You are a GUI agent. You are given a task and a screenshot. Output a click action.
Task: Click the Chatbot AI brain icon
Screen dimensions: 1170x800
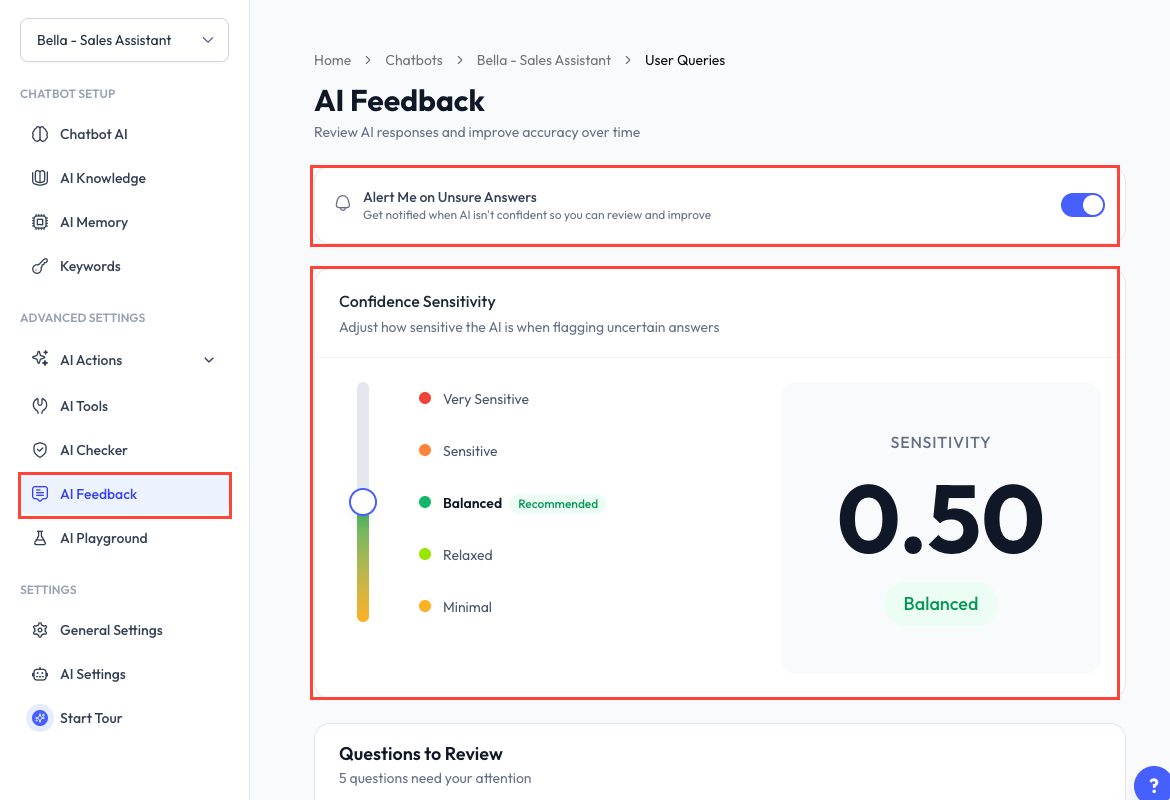(x=40, y=134)
